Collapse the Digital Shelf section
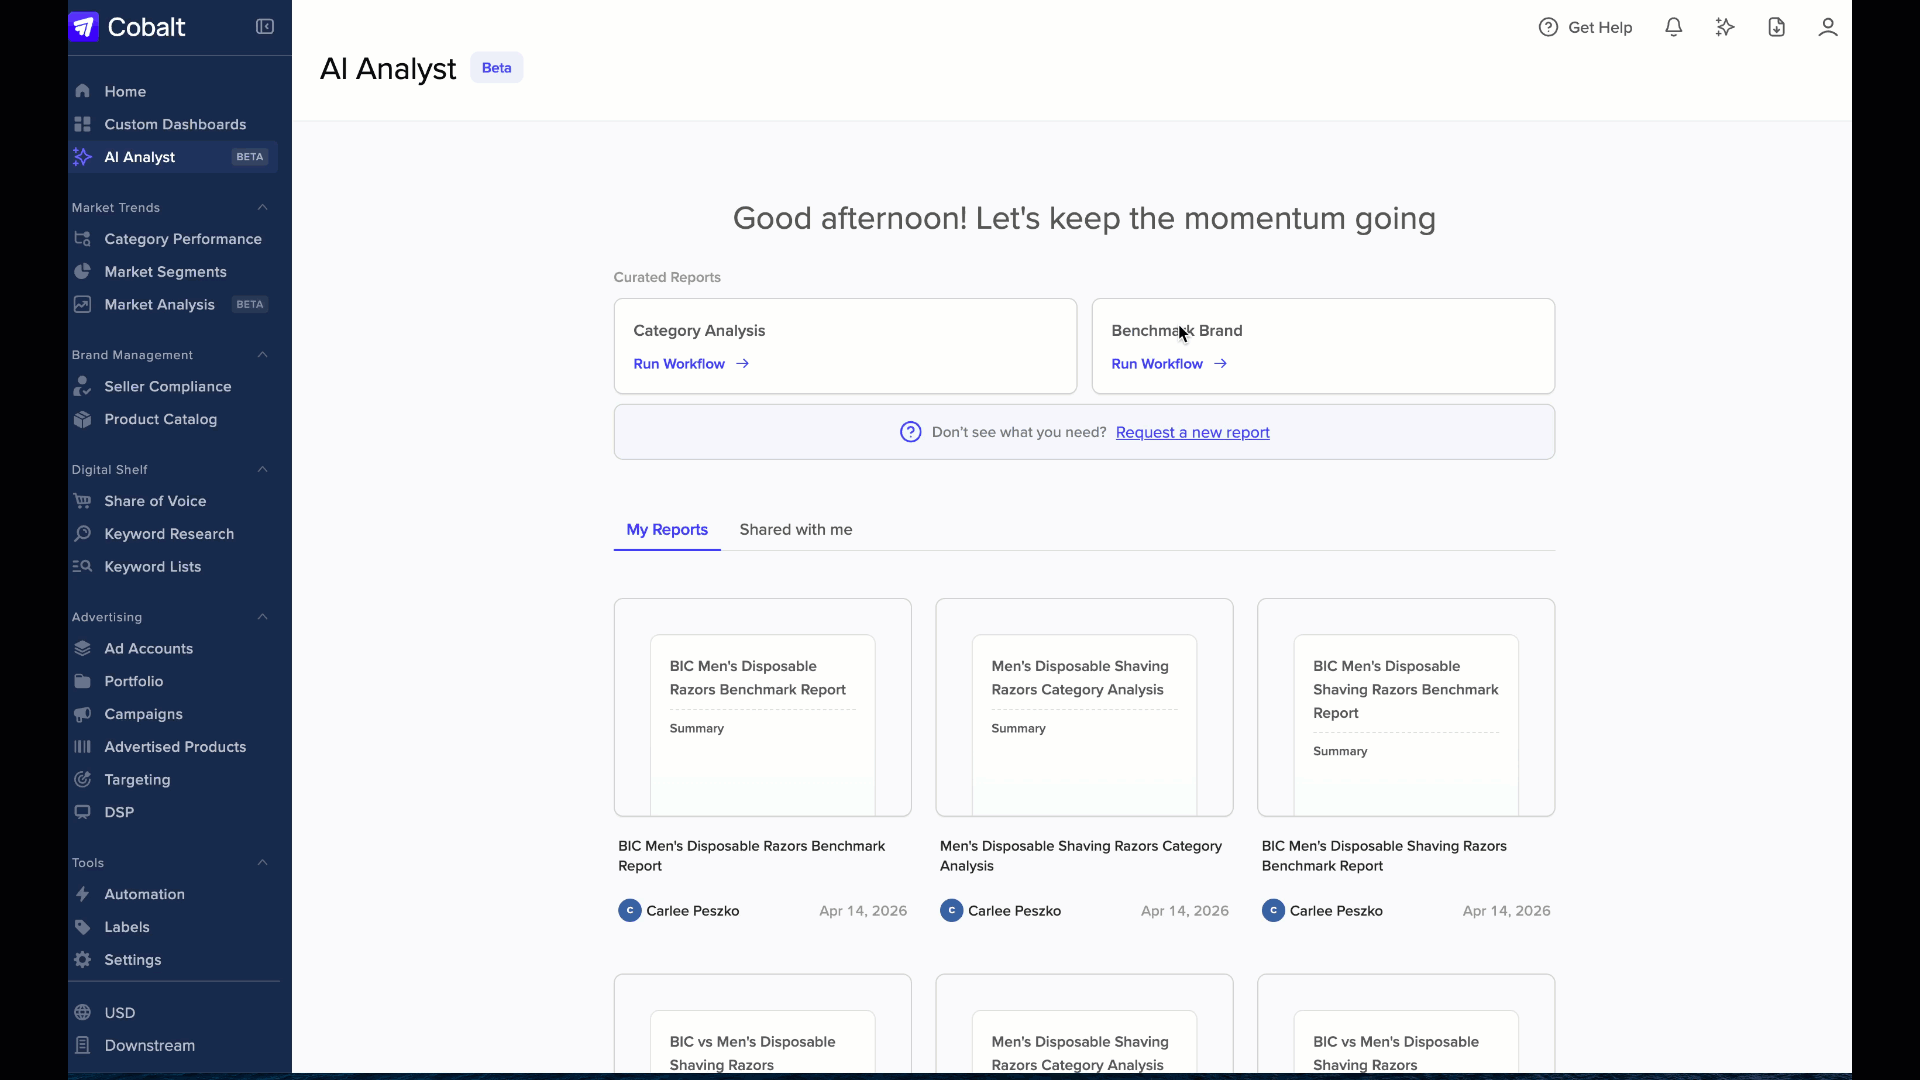Viewport: 1920px width, 1080px height. click(263, 470)
